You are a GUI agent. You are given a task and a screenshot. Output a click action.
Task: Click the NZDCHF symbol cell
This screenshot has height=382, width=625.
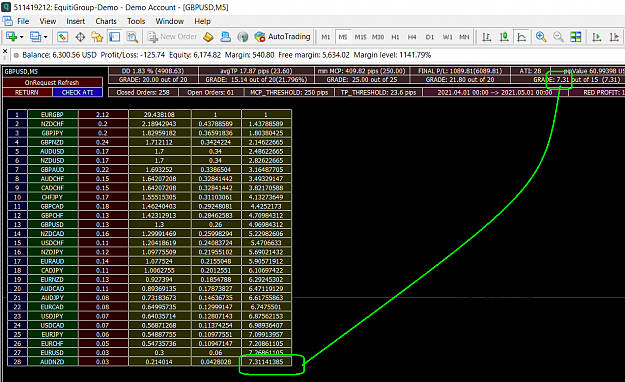pyautogui.click(x=52, y=124)
